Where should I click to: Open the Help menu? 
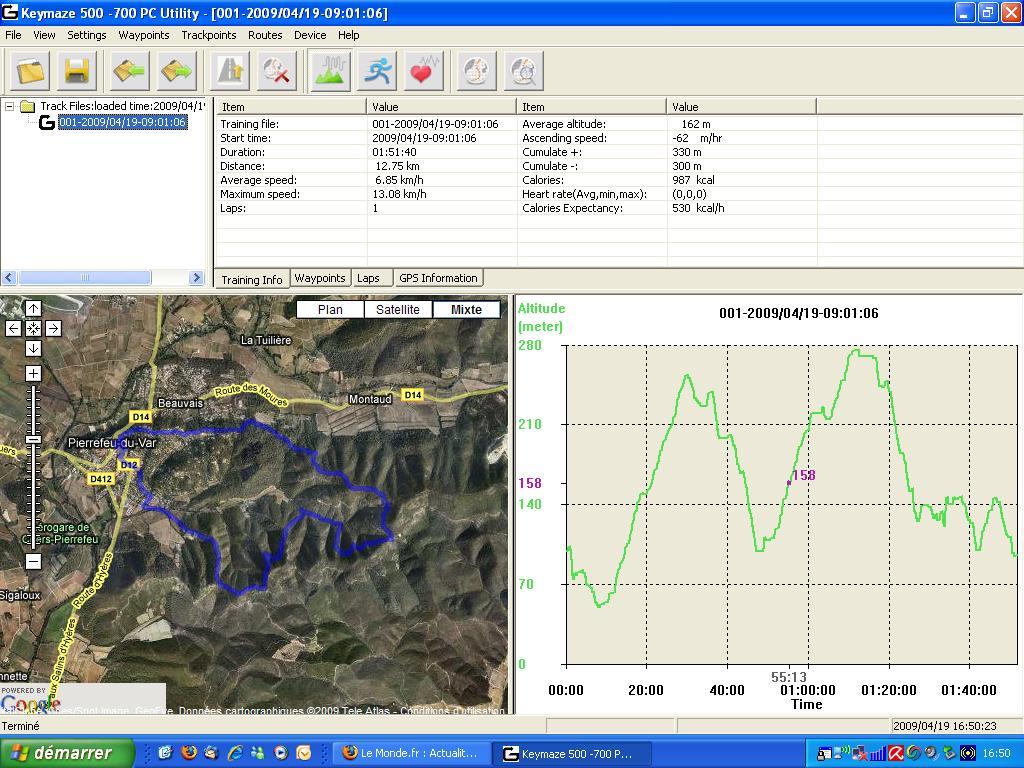pyautogui.click(x=349, y=35)
